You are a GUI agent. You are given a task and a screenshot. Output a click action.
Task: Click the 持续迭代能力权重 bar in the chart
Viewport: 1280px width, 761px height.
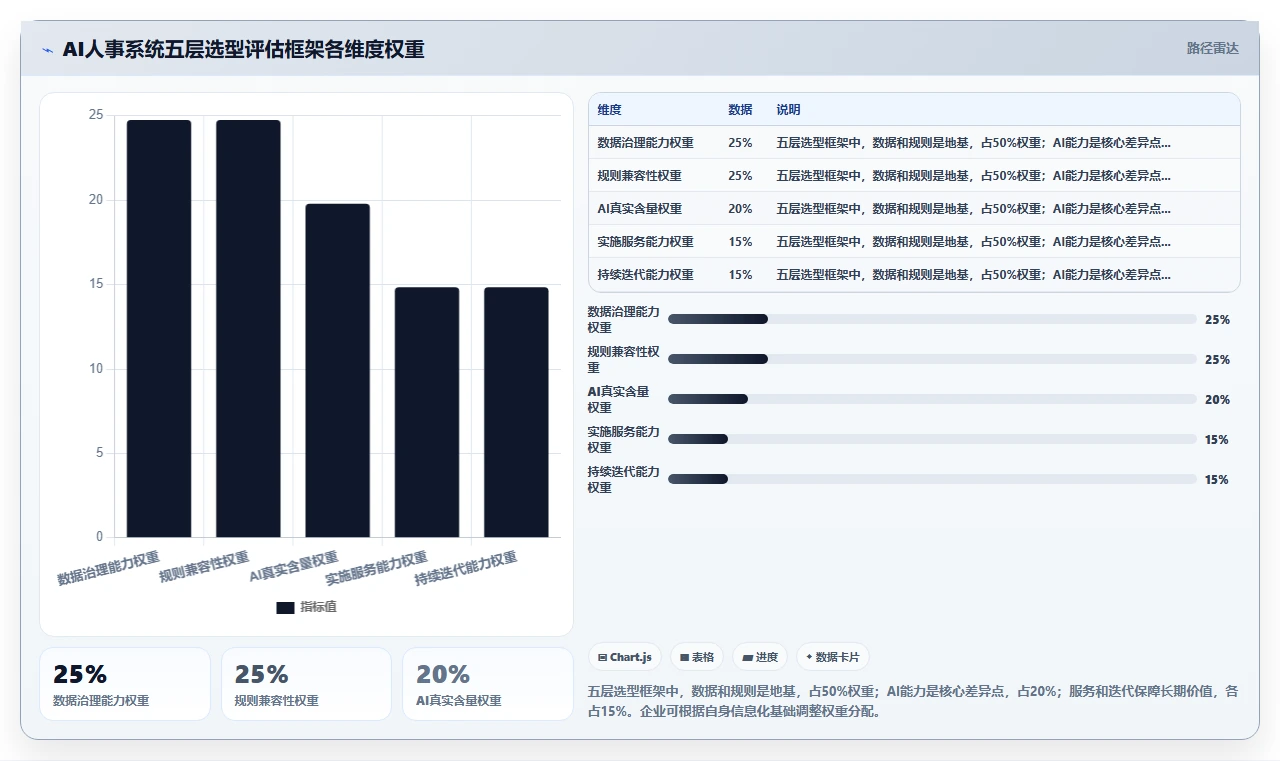[x=516, y=412]
